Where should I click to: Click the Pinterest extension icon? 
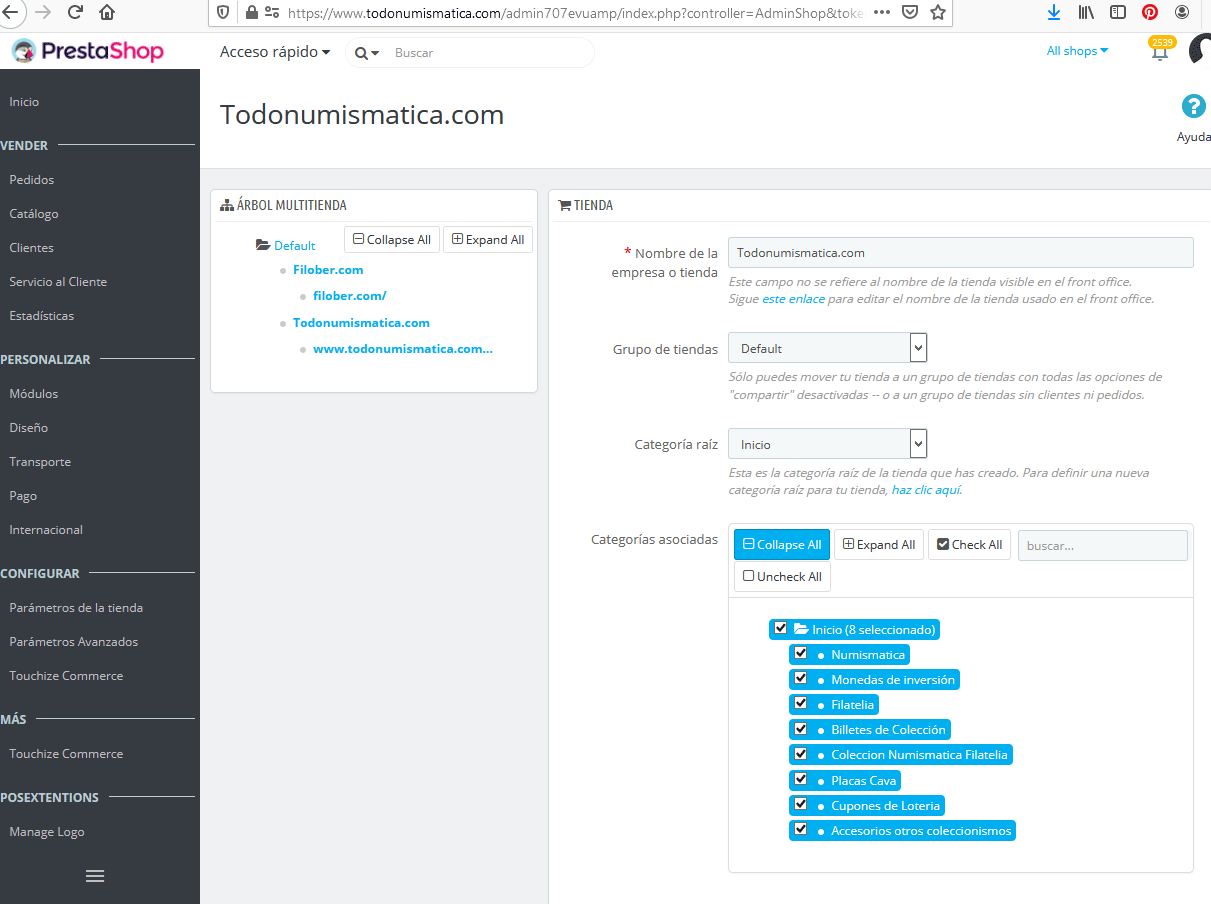(1150, 12)
